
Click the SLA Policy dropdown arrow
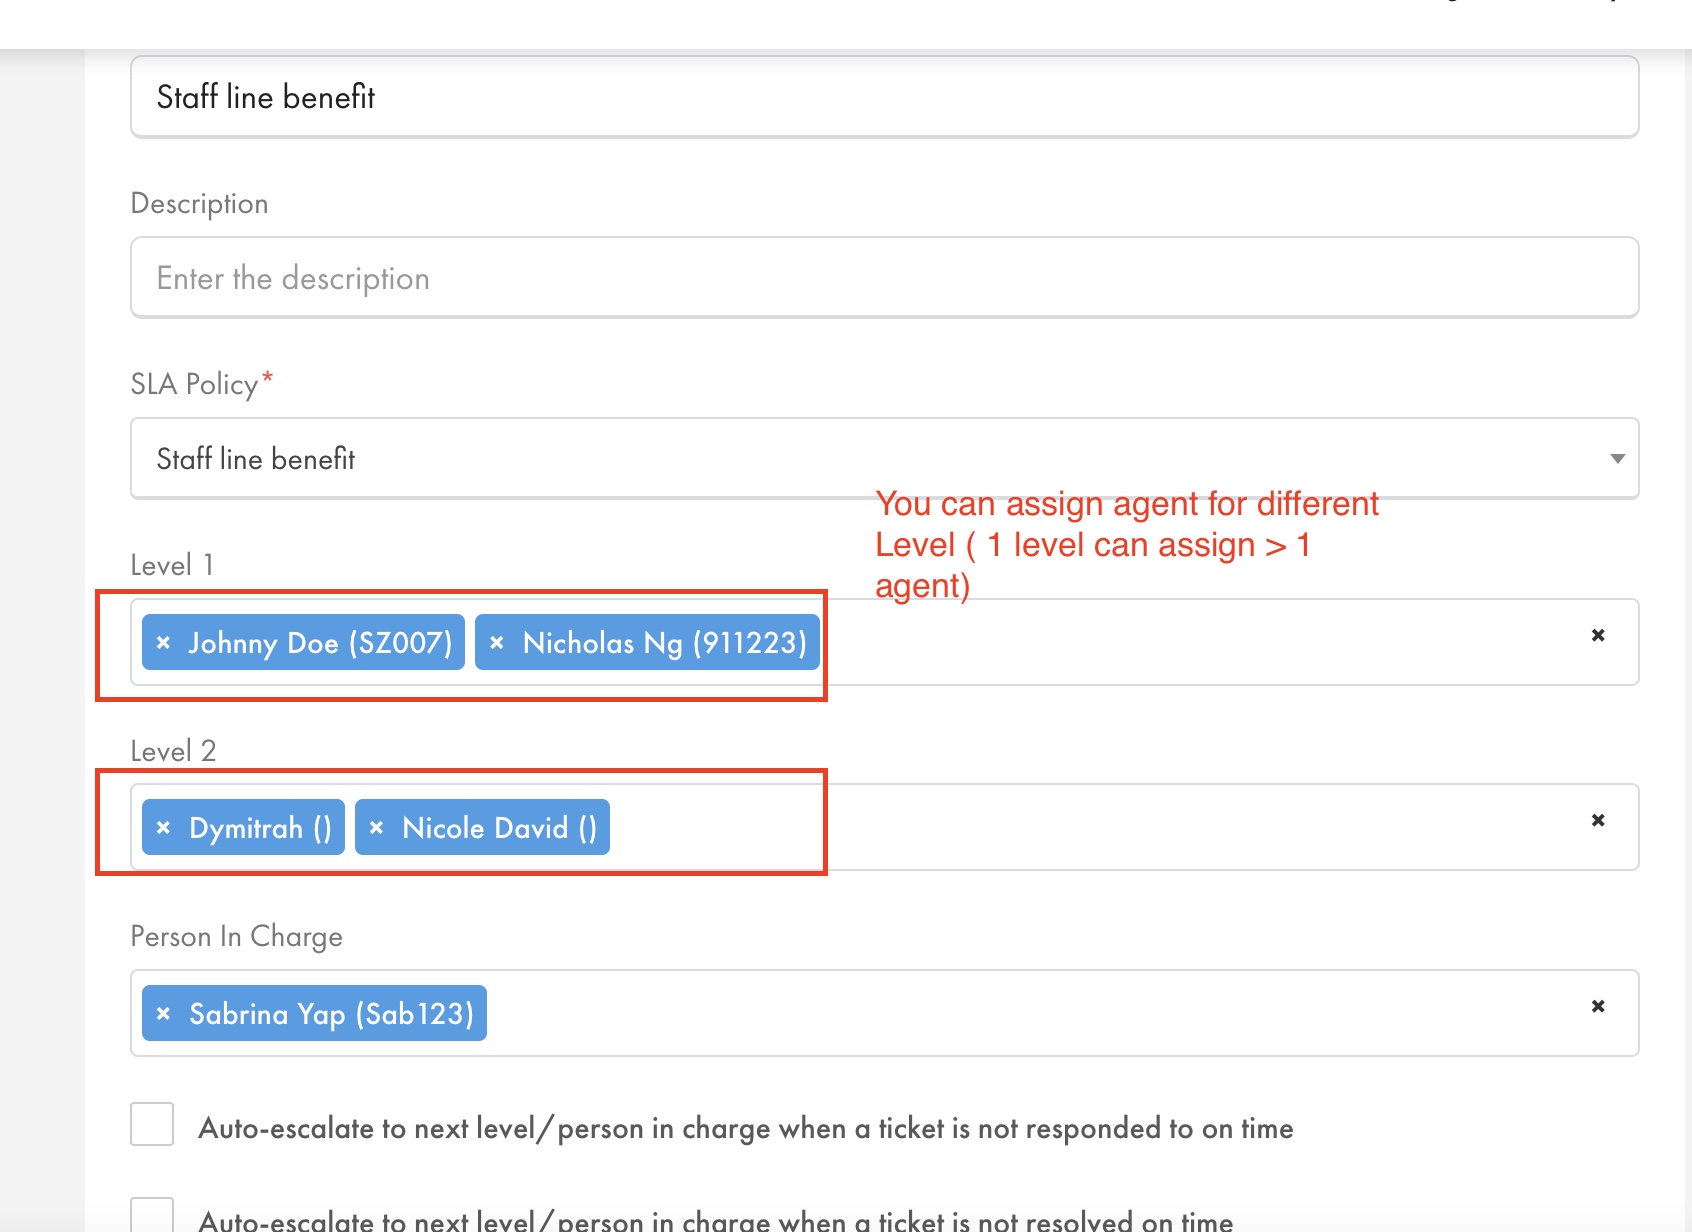(1617, 459)
